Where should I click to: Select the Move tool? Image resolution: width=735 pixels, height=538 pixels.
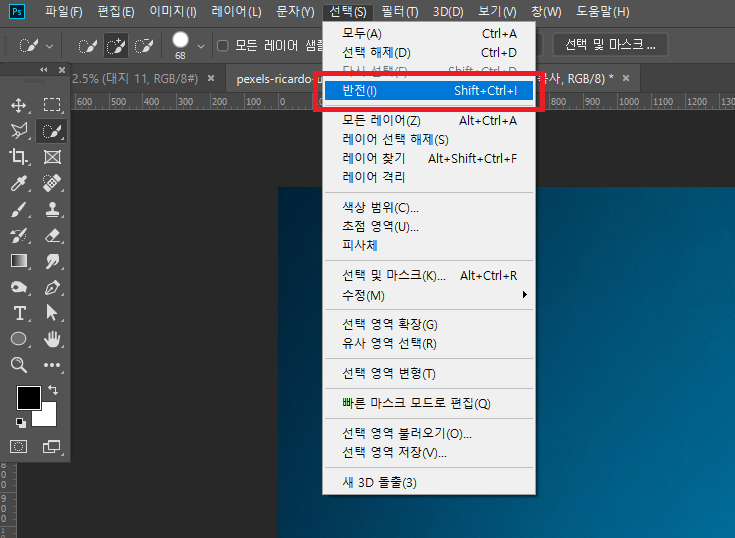point(18,105)
